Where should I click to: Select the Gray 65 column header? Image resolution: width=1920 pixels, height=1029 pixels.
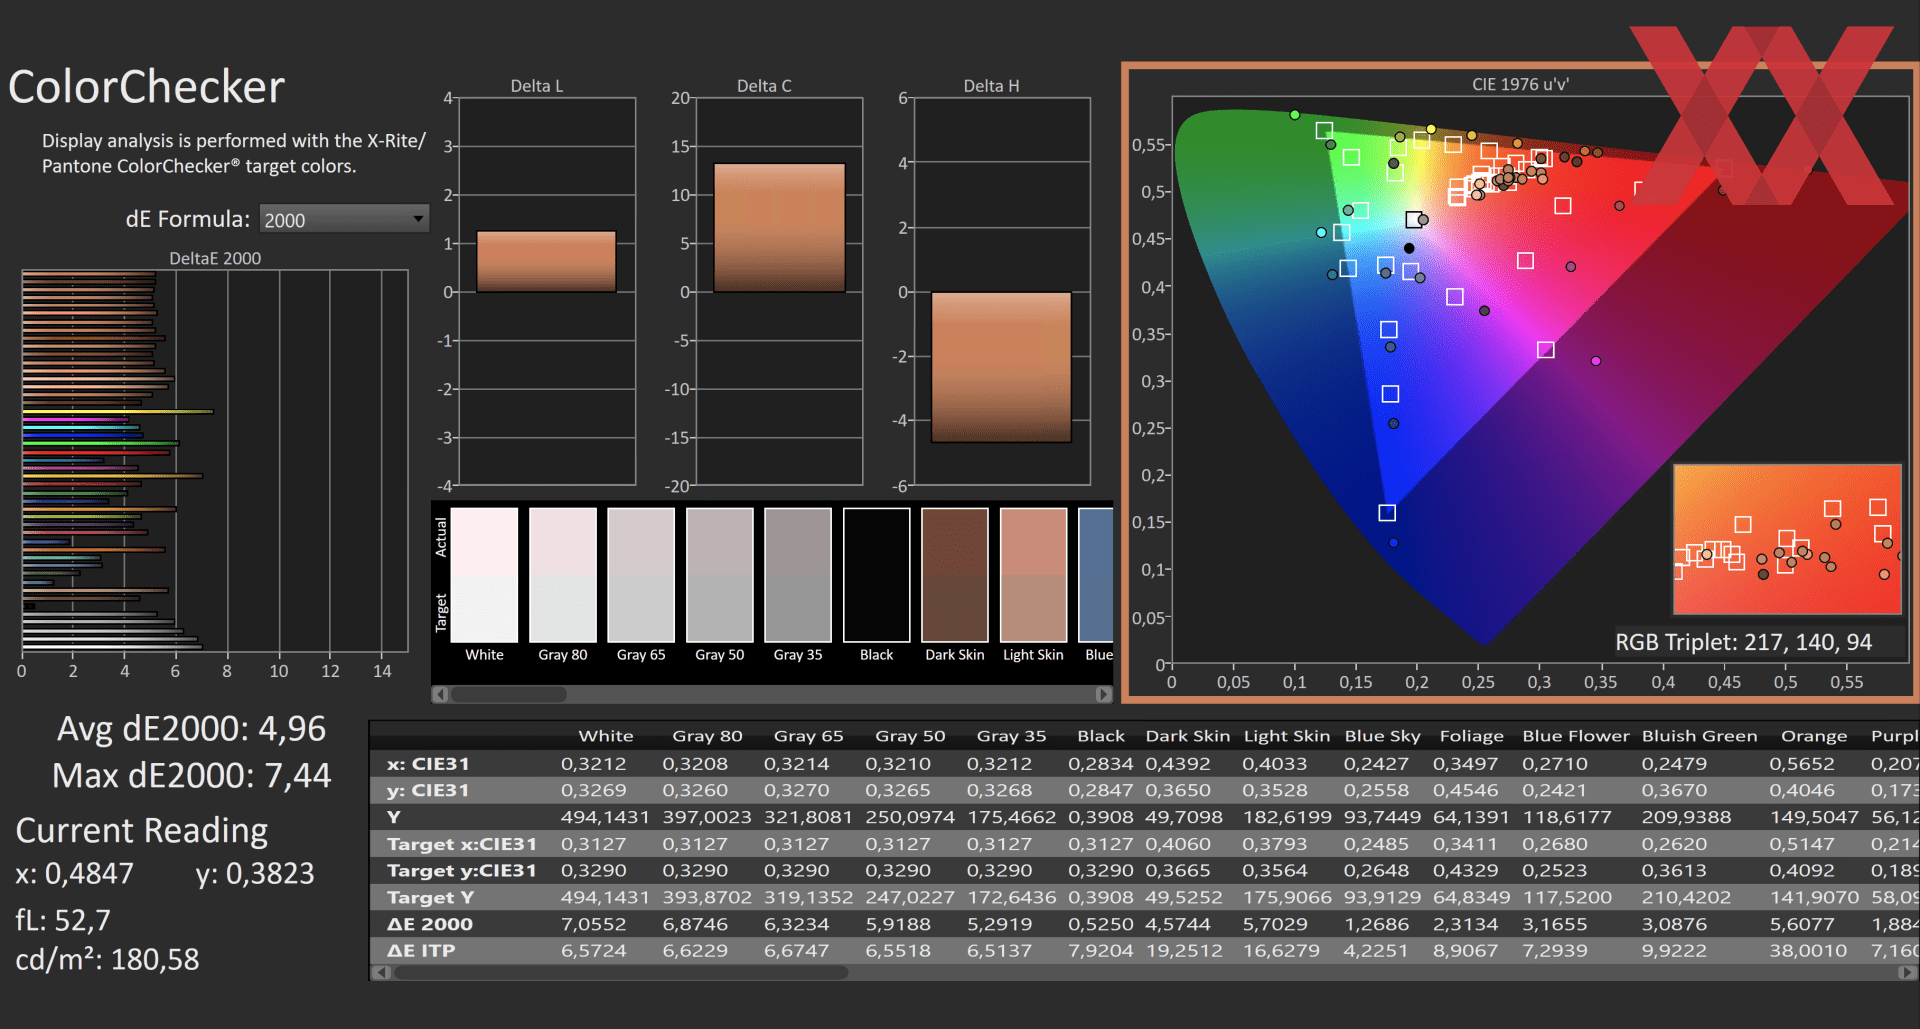[808, 736]
